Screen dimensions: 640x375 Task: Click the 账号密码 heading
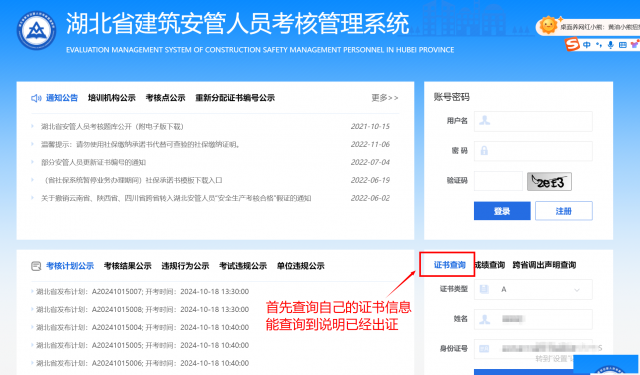point(451,97)
